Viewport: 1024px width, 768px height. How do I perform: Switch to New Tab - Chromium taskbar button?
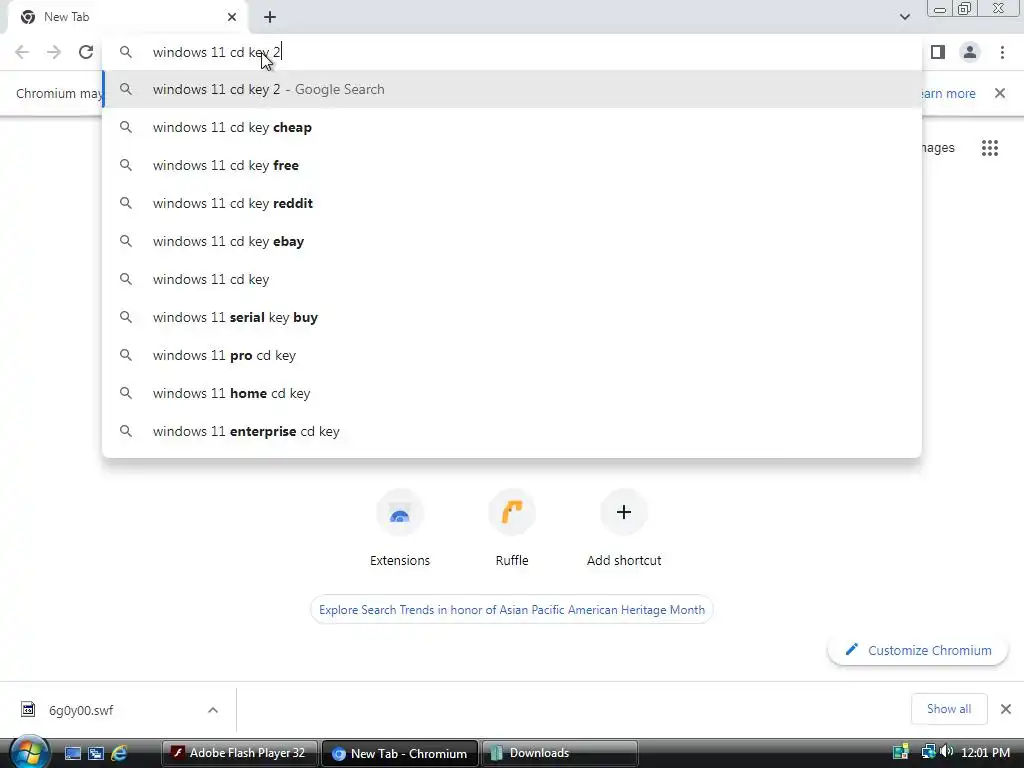click(x=400, y=753)
